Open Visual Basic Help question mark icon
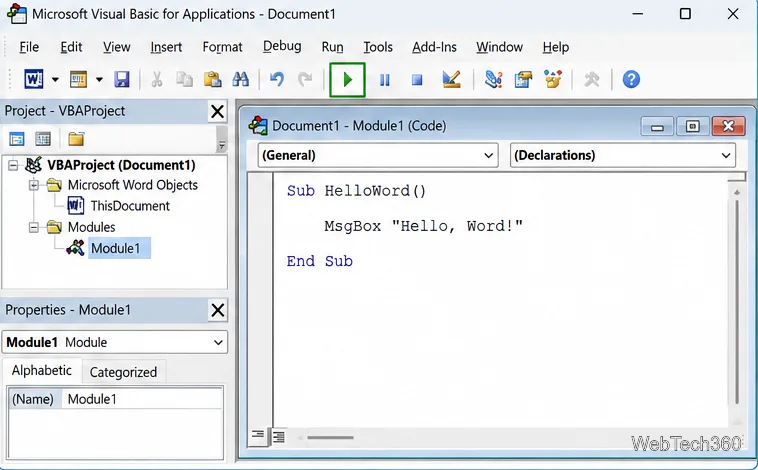The height and width of the screenshot is (470, 758). pos(631,79)
